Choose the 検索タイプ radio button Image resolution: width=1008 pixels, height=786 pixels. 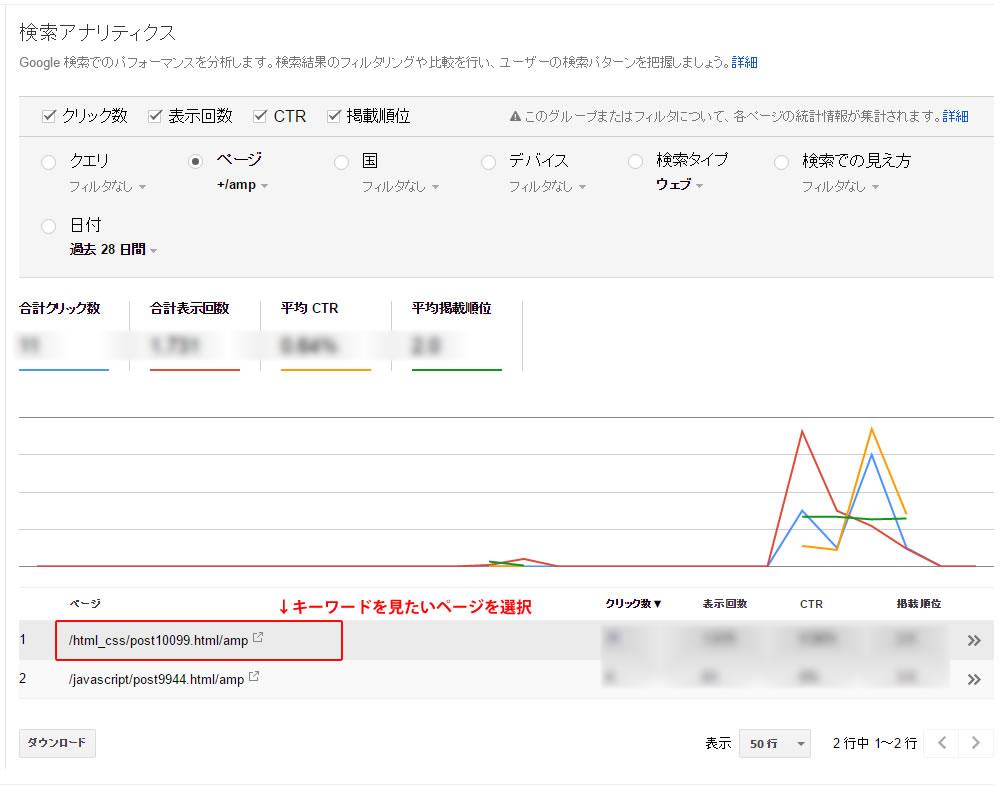tap(636, 162)
